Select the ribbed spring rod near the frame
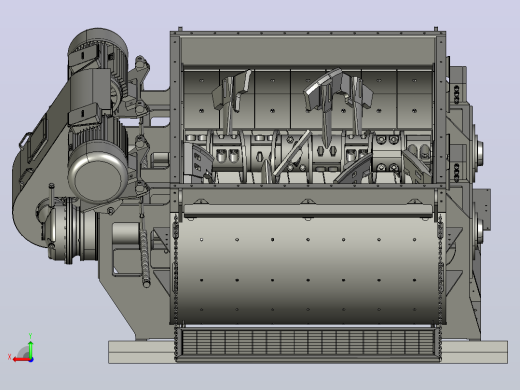The image size is (520, 390). point(145,258)
